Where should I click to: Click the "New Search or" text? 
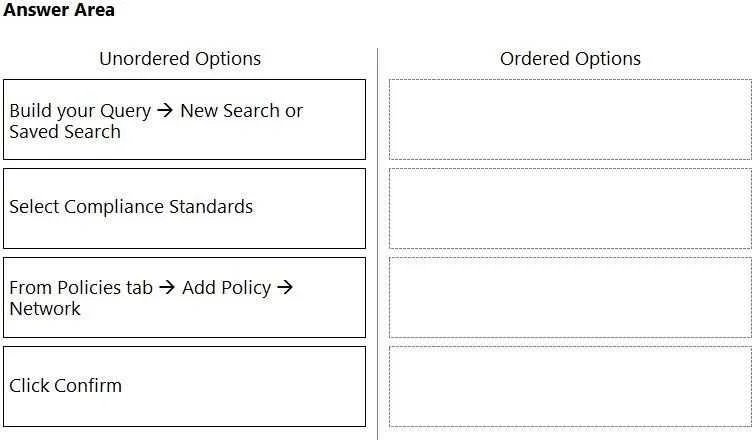click(242, 111)
